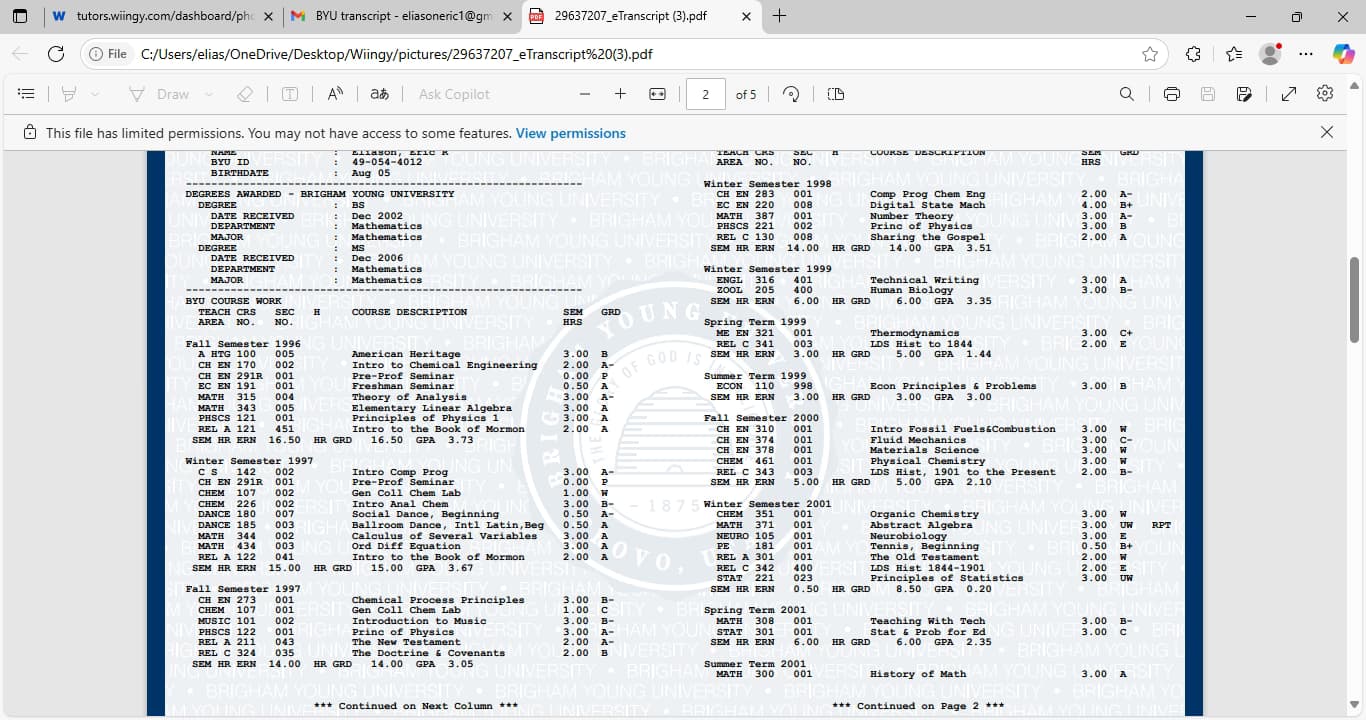Print the transcript PDF

pos(1172,94)
